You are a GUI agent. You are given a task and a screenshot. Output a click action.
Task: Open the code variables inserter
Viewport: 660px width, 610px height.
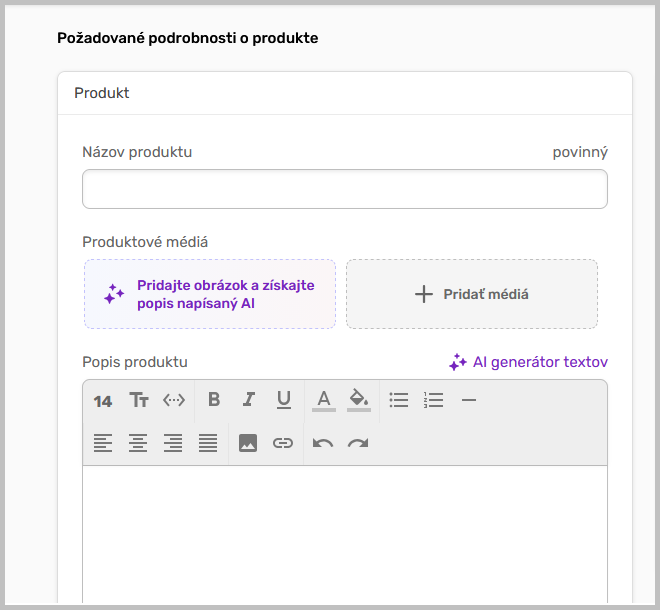point(174,400)
